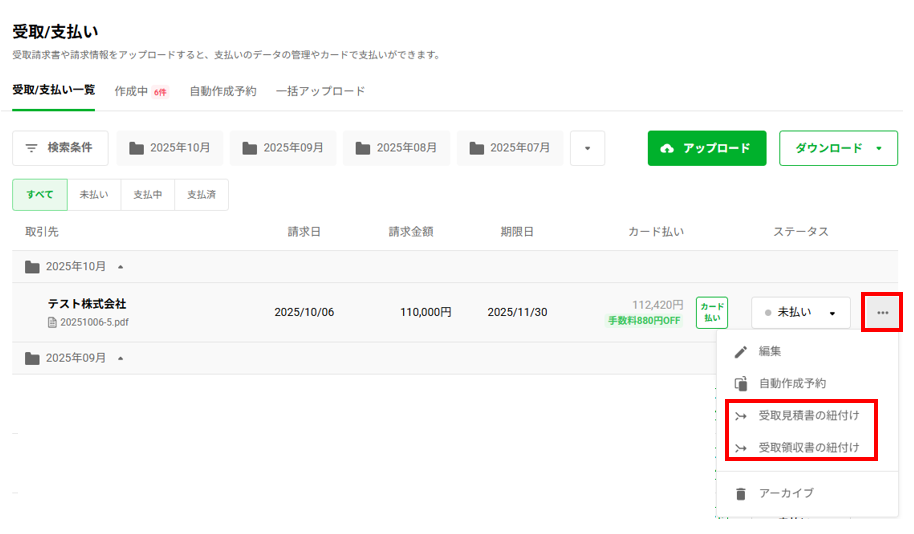Filter by 2025年07月 folder button
The width and height of the screenshot is (914, 534).
pyautogui.click(x=510, y=148)
